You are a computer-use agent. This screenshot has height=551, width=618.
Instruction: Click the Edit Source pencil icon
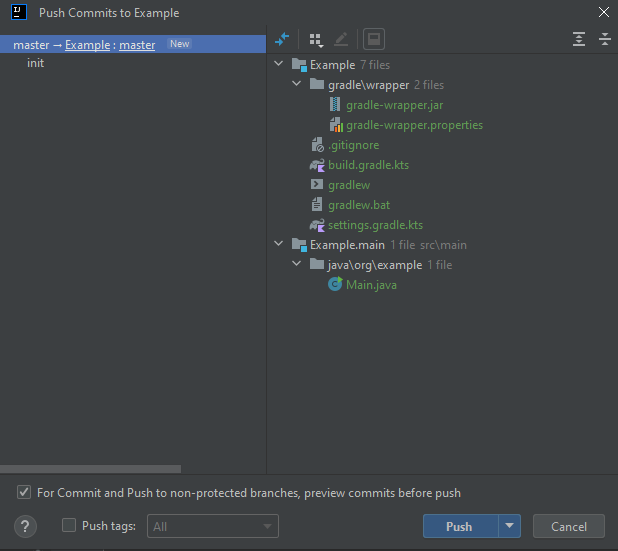(341, 39)
